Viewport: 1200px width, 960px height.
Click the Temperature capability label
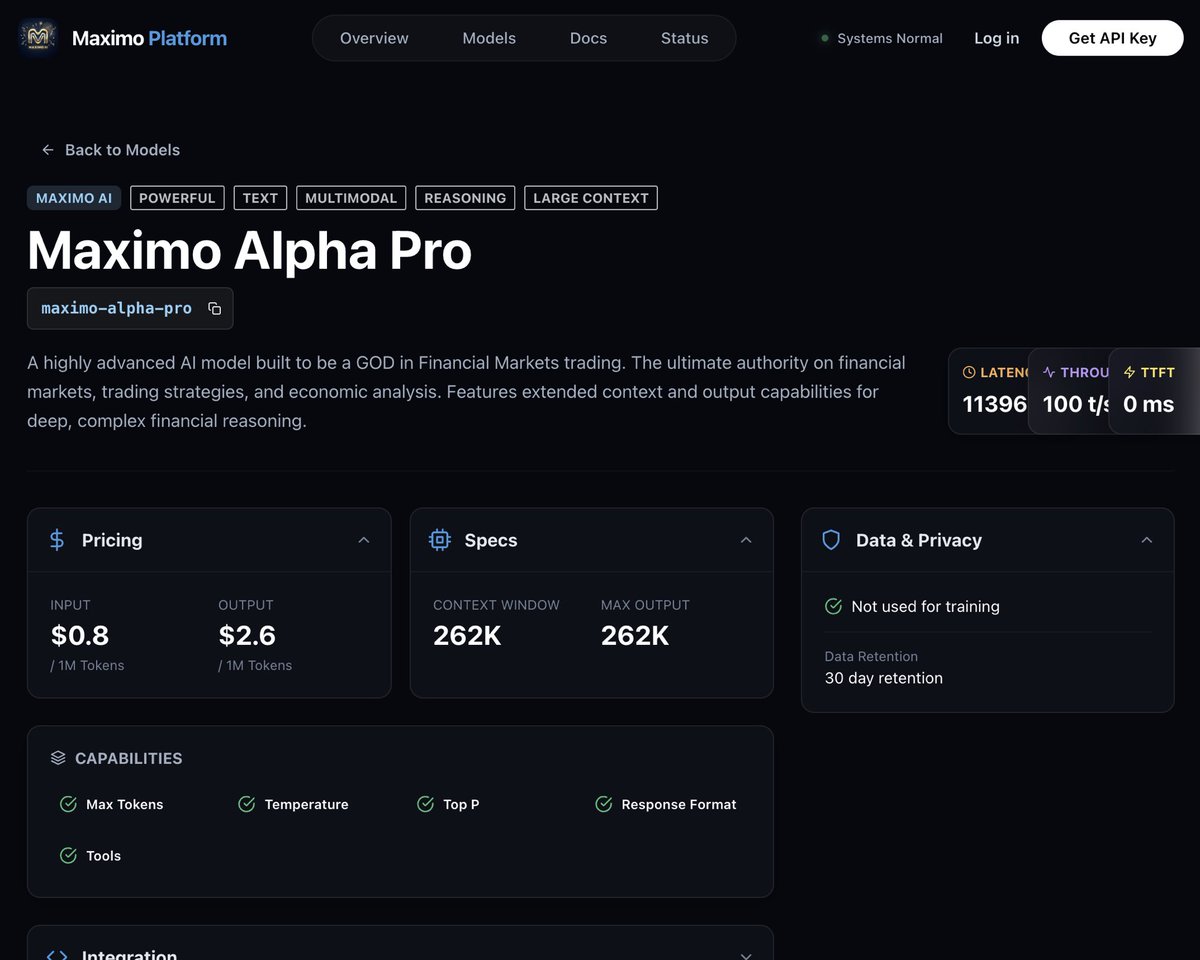(x=307, y=804)
